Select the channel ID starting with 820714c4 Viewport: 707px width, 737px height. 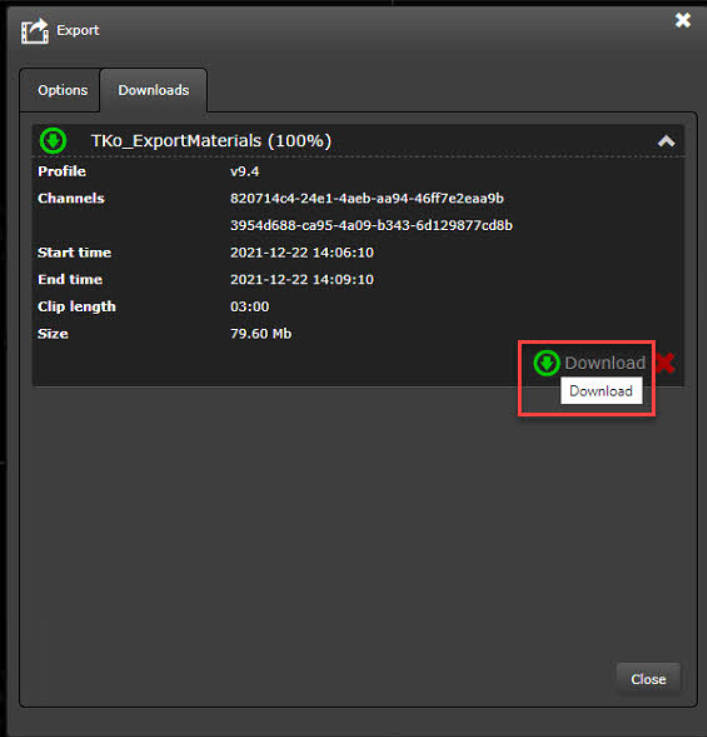point(366,198)
